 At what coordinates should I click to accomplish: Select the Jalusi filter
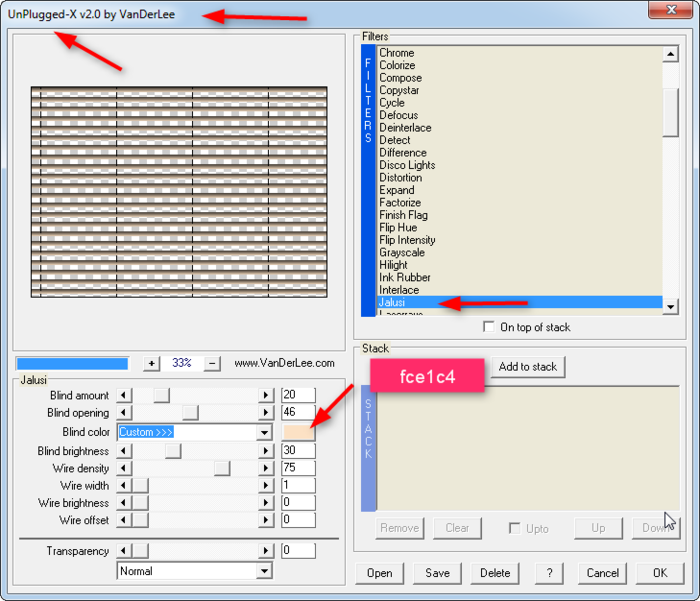[x=519, y=302]
